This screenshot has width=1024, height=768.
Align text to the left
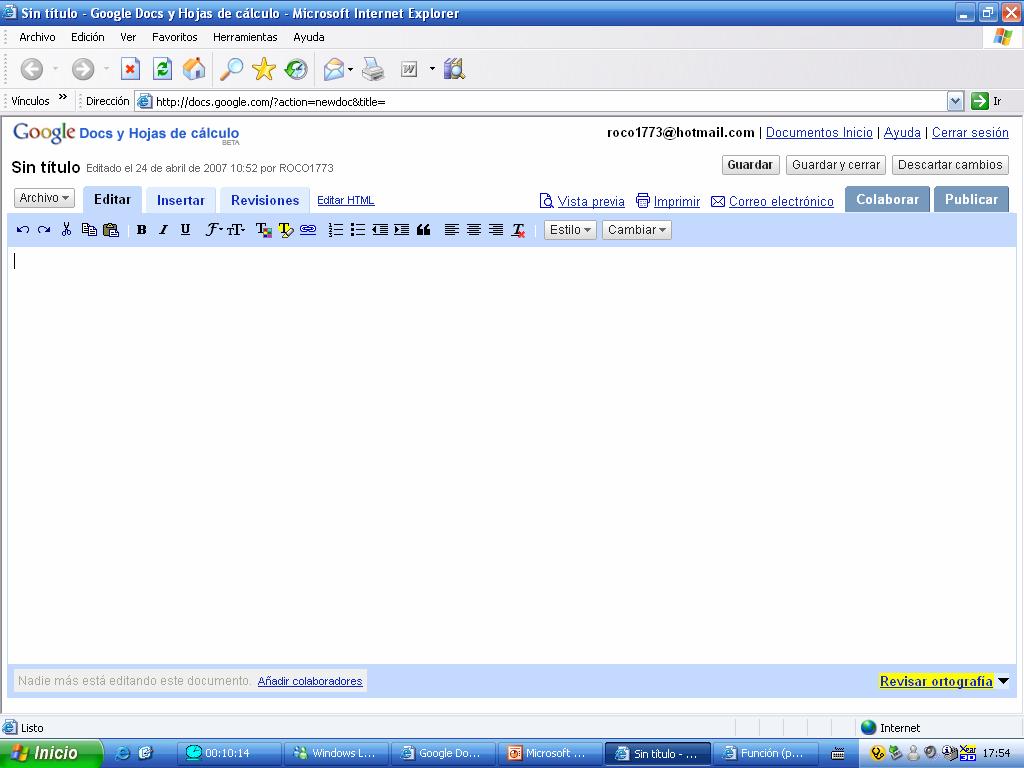click(x=451, y=230)
